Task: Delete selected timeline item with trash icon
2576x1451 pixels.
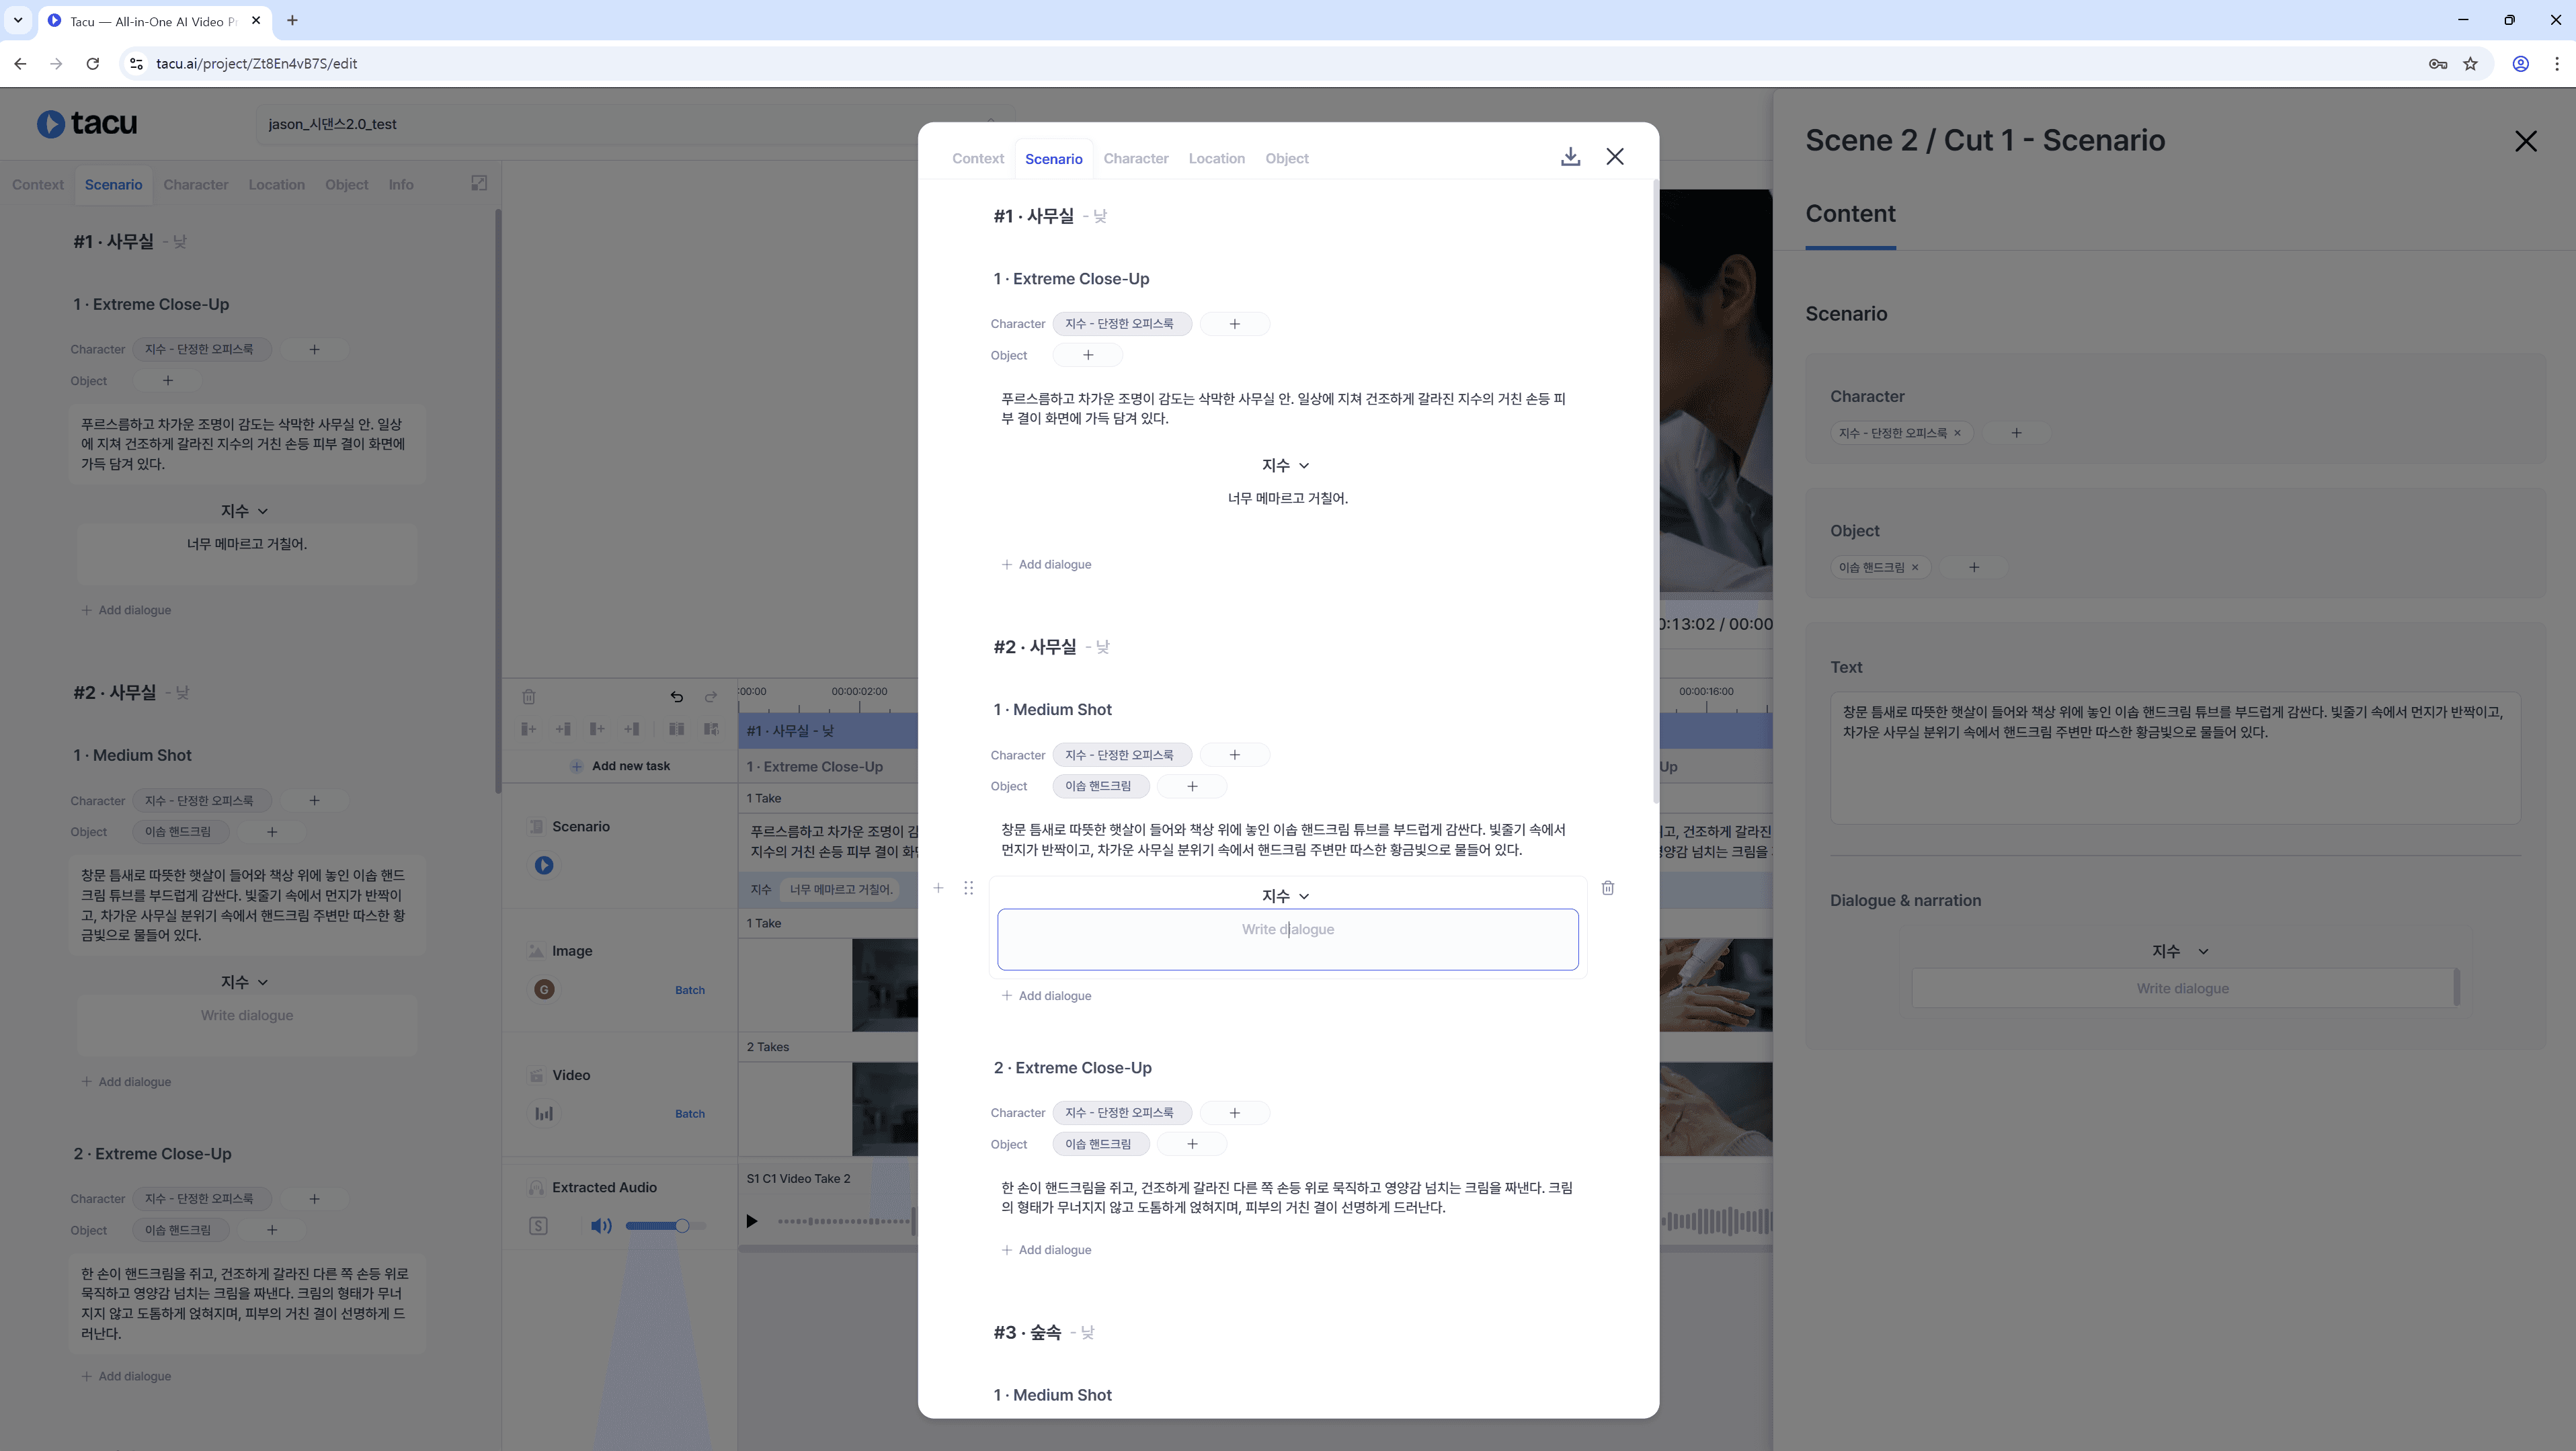Action: tap(529, 697)
